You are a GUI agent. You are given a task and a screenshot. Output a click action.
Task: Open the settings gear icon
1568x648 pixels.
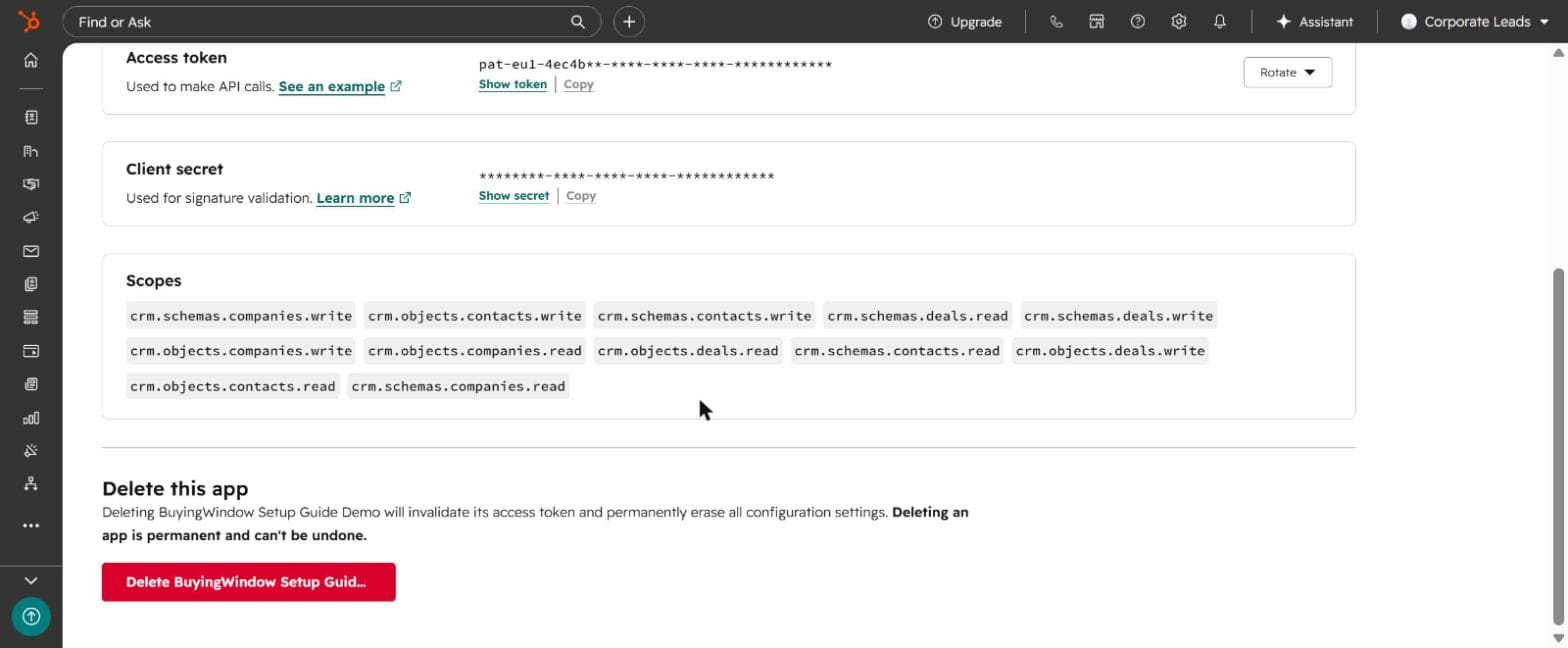(1179, 21)
